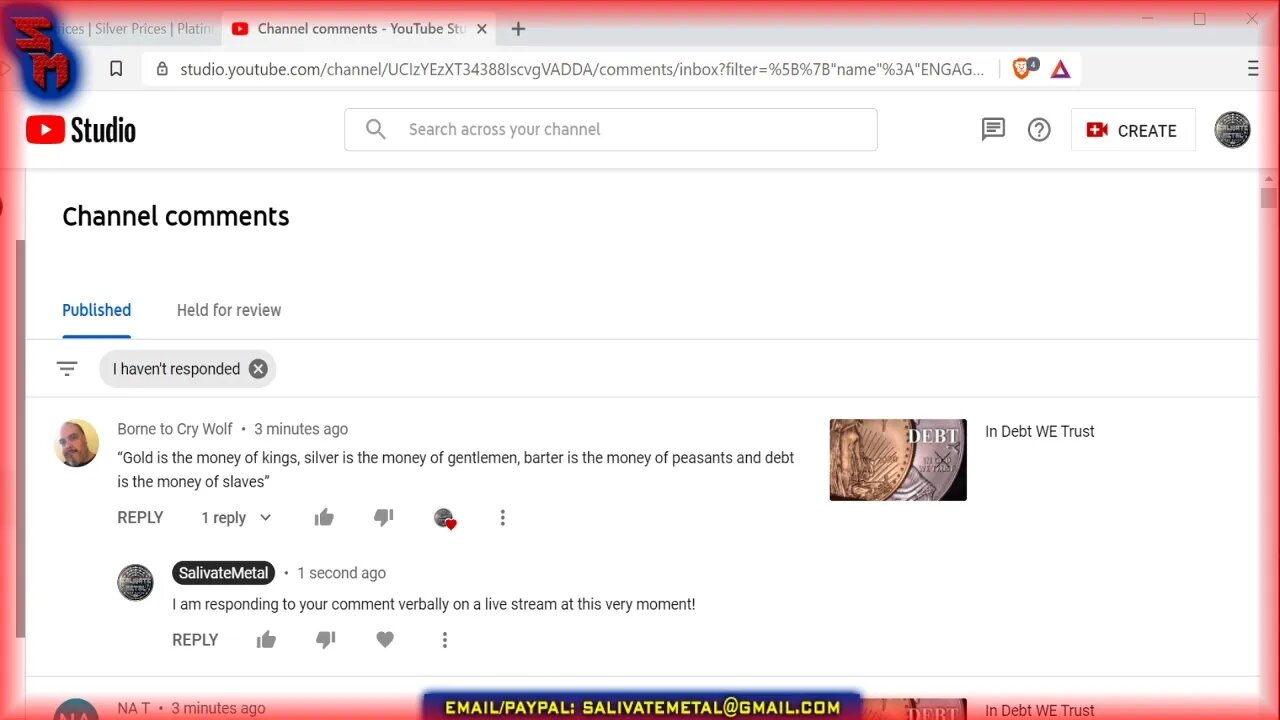Click the NA T commenter name
The image size is (1280, 720).
point(133,708)
